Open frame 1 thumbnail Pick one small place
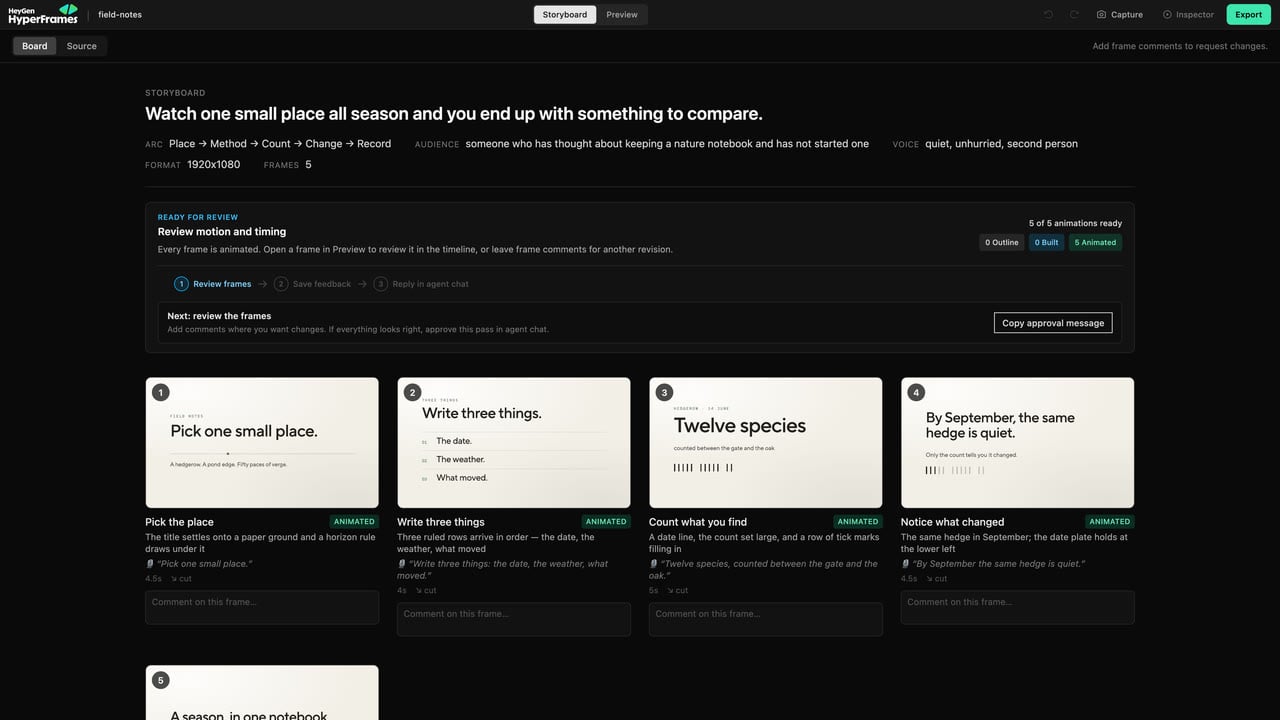1280x720 pixels. coord(262,442)
